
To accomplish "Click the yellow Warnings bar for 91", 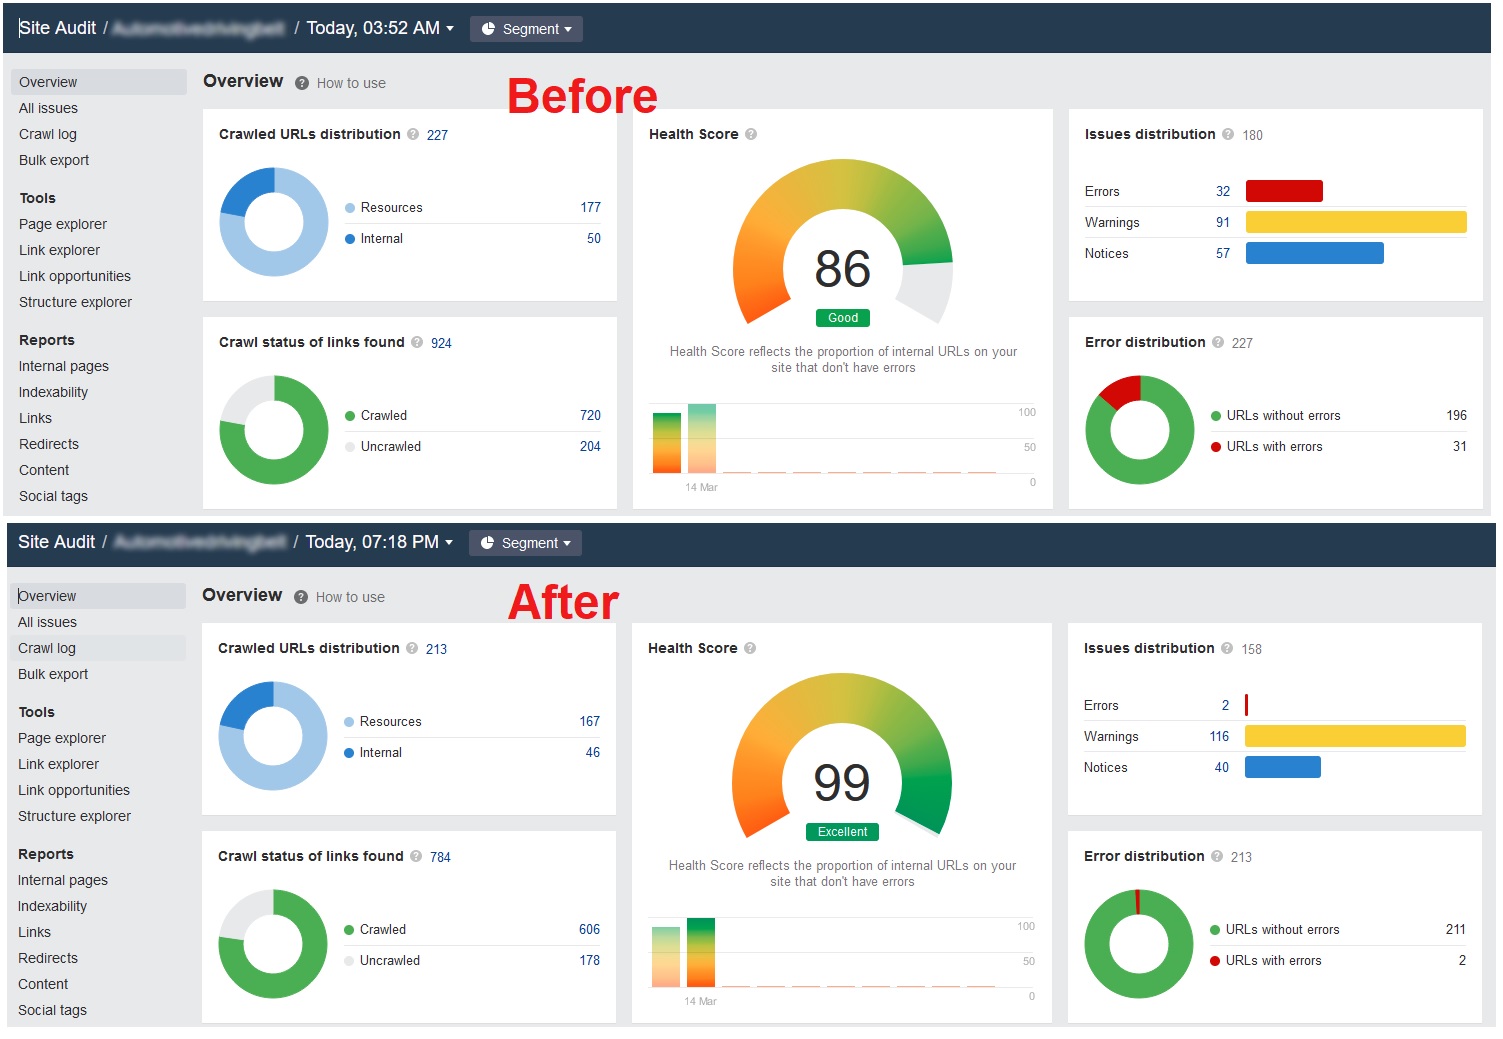I will pyautogui.click(x=1356, y=222).
